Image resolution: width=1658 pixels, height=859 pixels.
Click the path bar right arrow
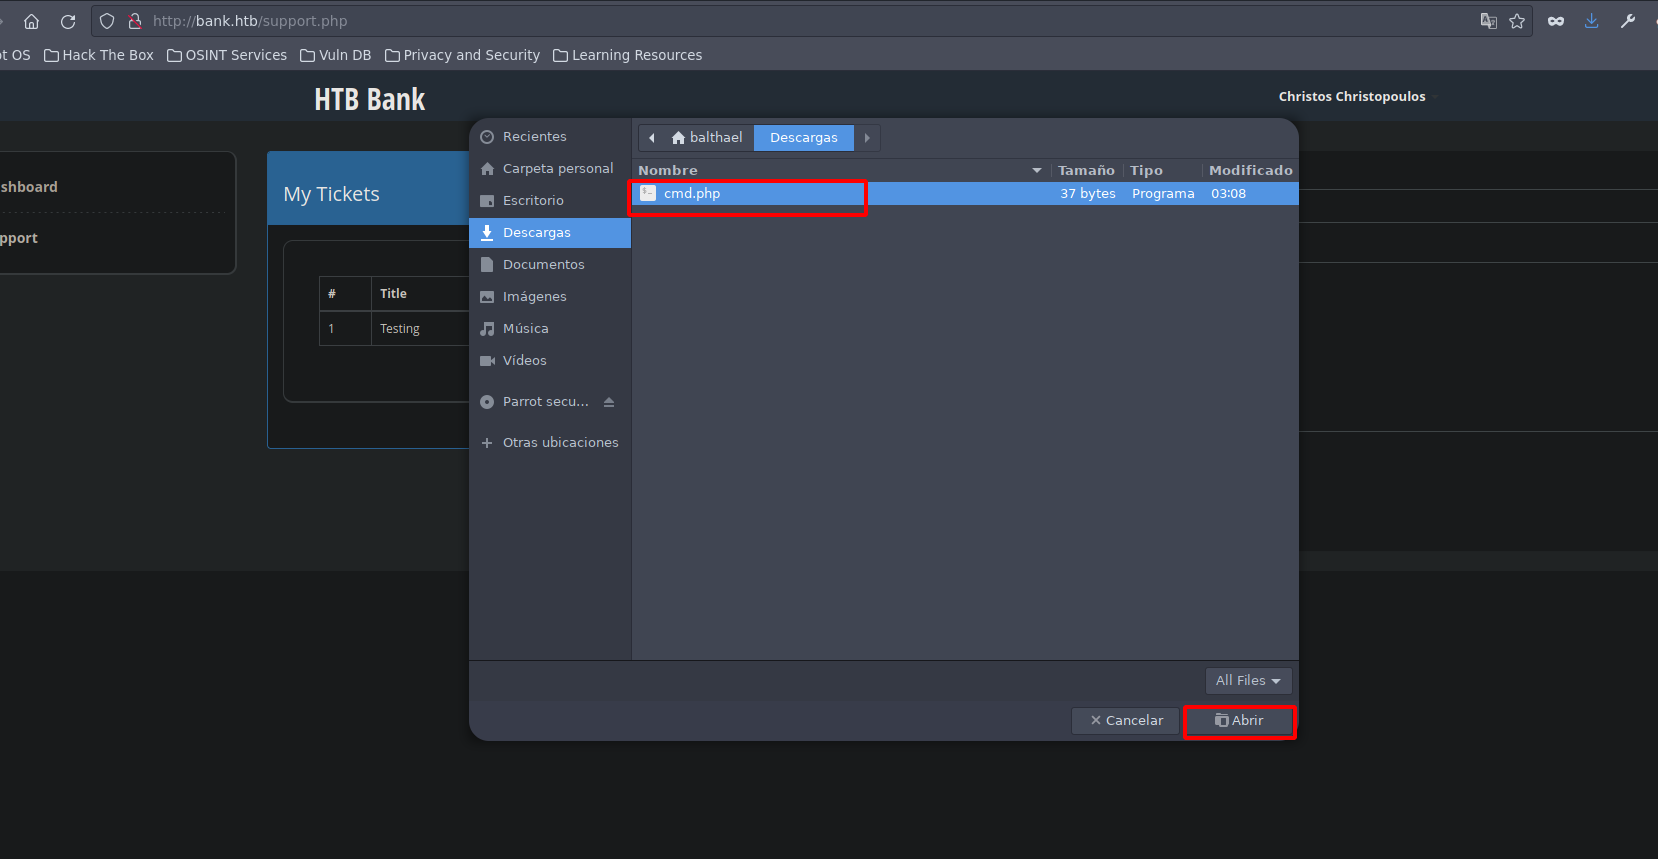pos(867,138)
